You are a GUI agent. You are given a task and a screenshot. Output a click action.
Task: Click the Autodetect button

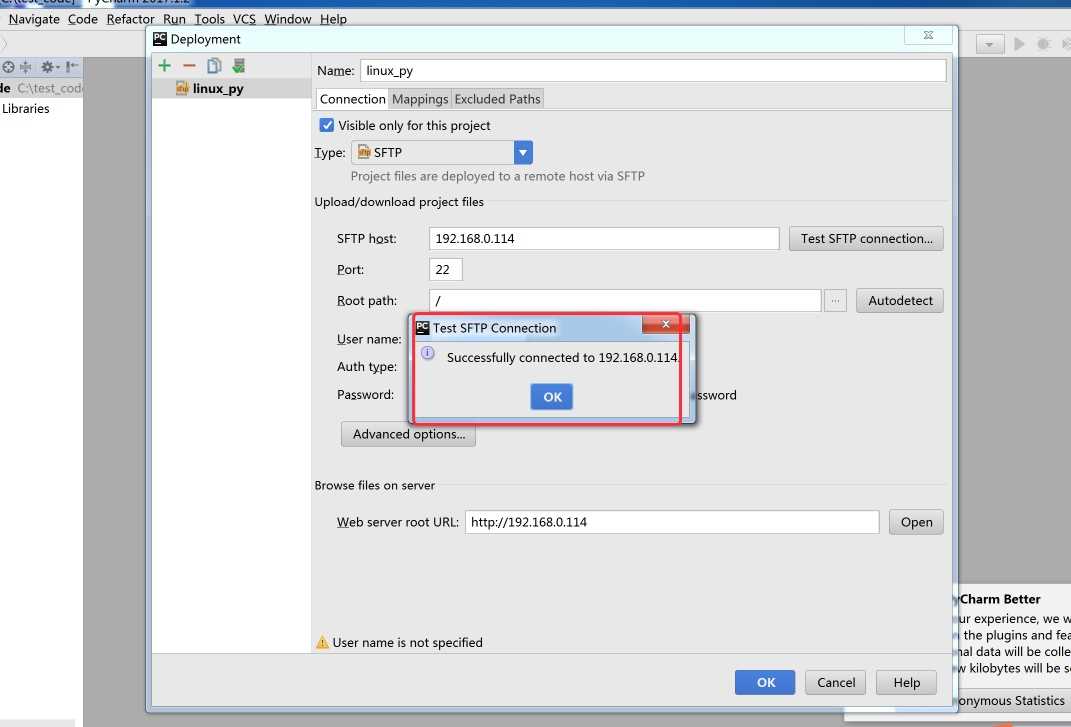[900, 301]
